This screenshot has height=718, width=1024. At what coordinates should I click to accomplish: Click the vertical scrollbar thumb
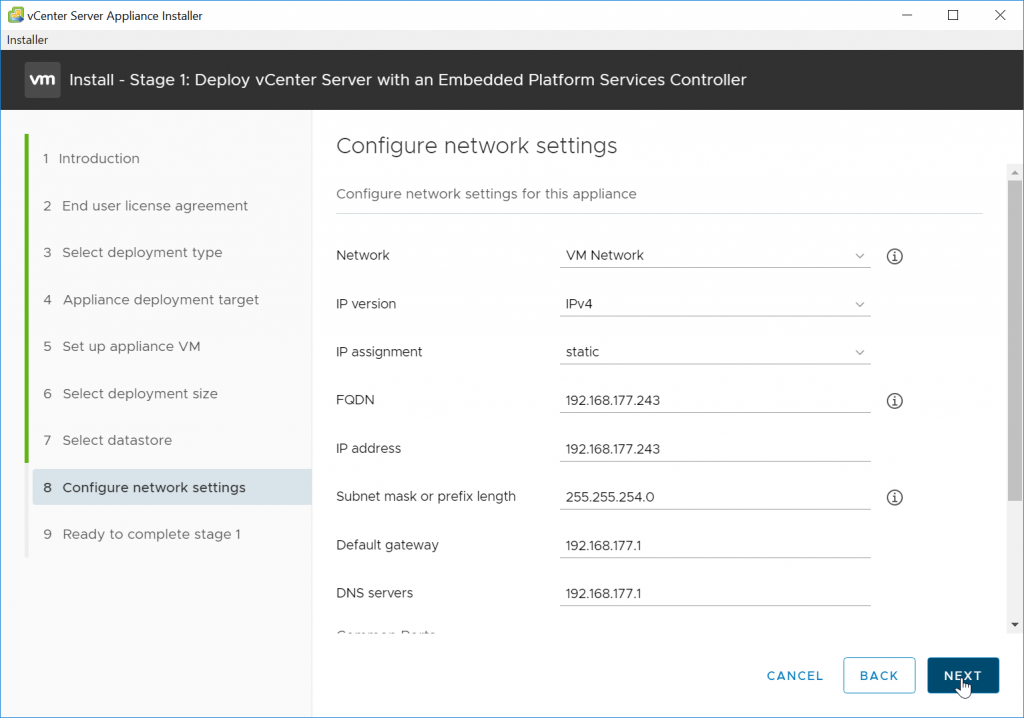pyautogui.click(x=1015, y=340)
